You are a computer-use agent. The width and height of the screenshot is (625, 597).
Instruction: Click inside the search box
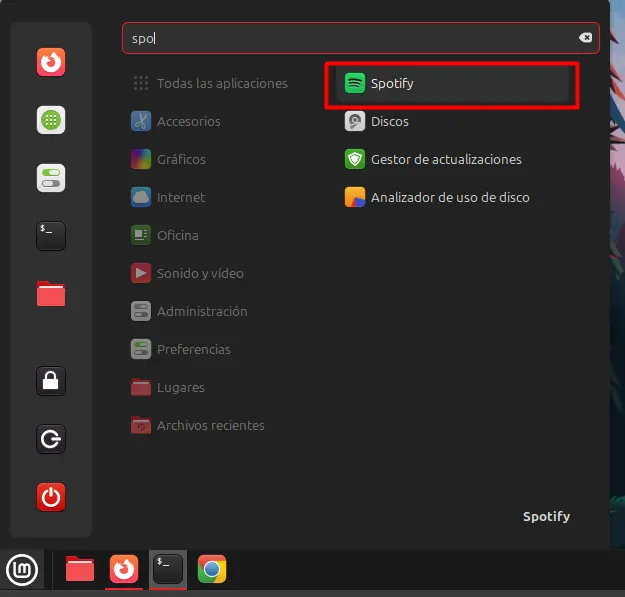350,38
